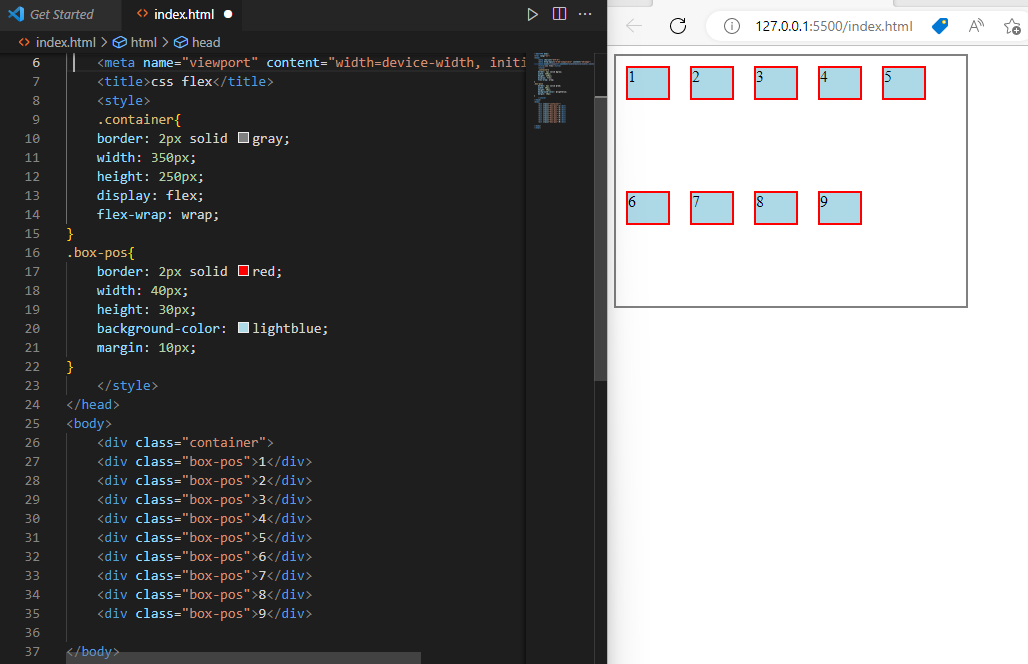
Task: Click the 'flex-wrap: wrap;' line
Action: tap(158, 214)
